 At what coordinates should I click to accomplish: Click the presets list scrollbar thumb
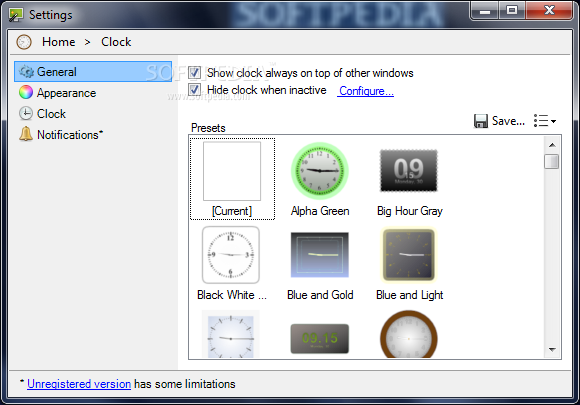[552, 162]
